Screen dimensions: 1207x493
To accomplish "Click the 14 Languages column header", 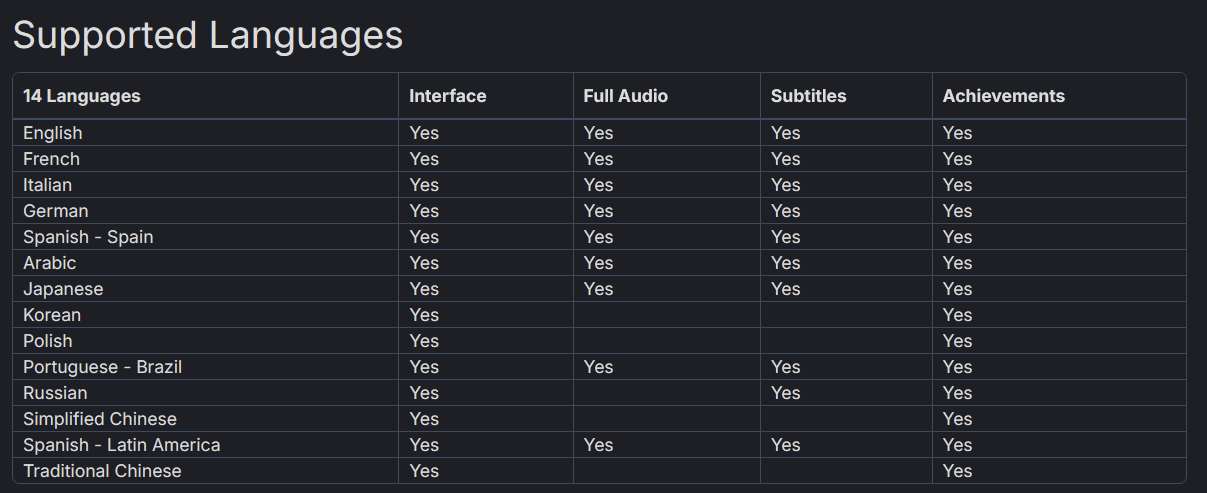I will click(x=81, y=96).
